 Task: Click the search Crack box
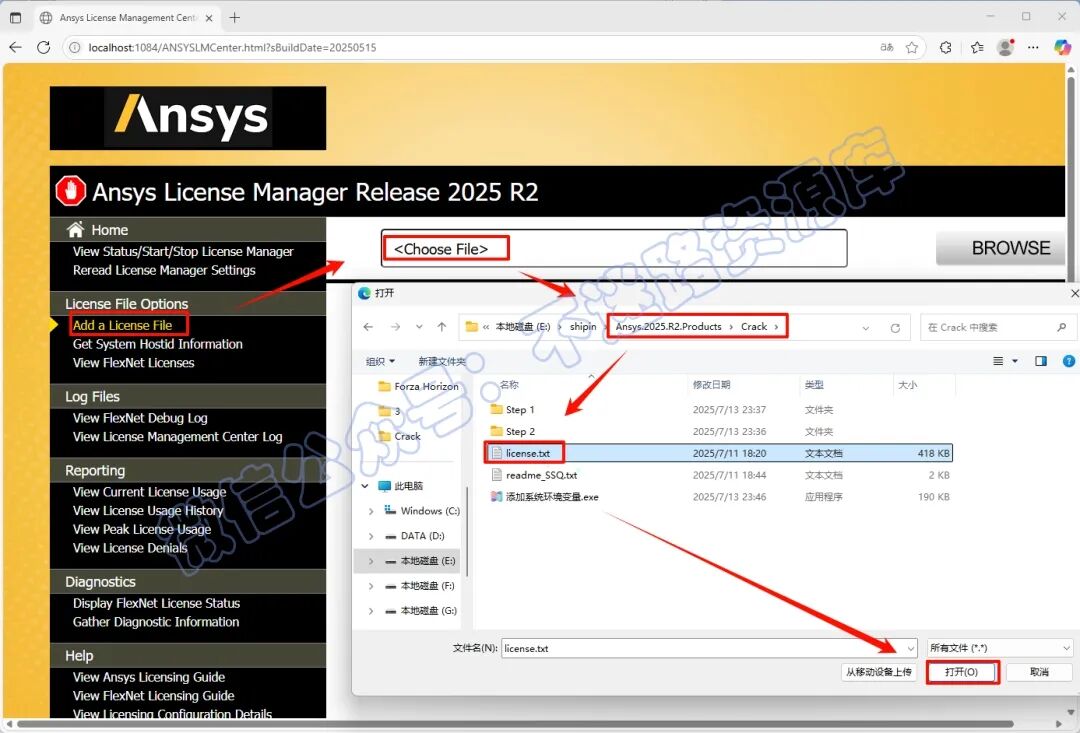click(996, 327)
